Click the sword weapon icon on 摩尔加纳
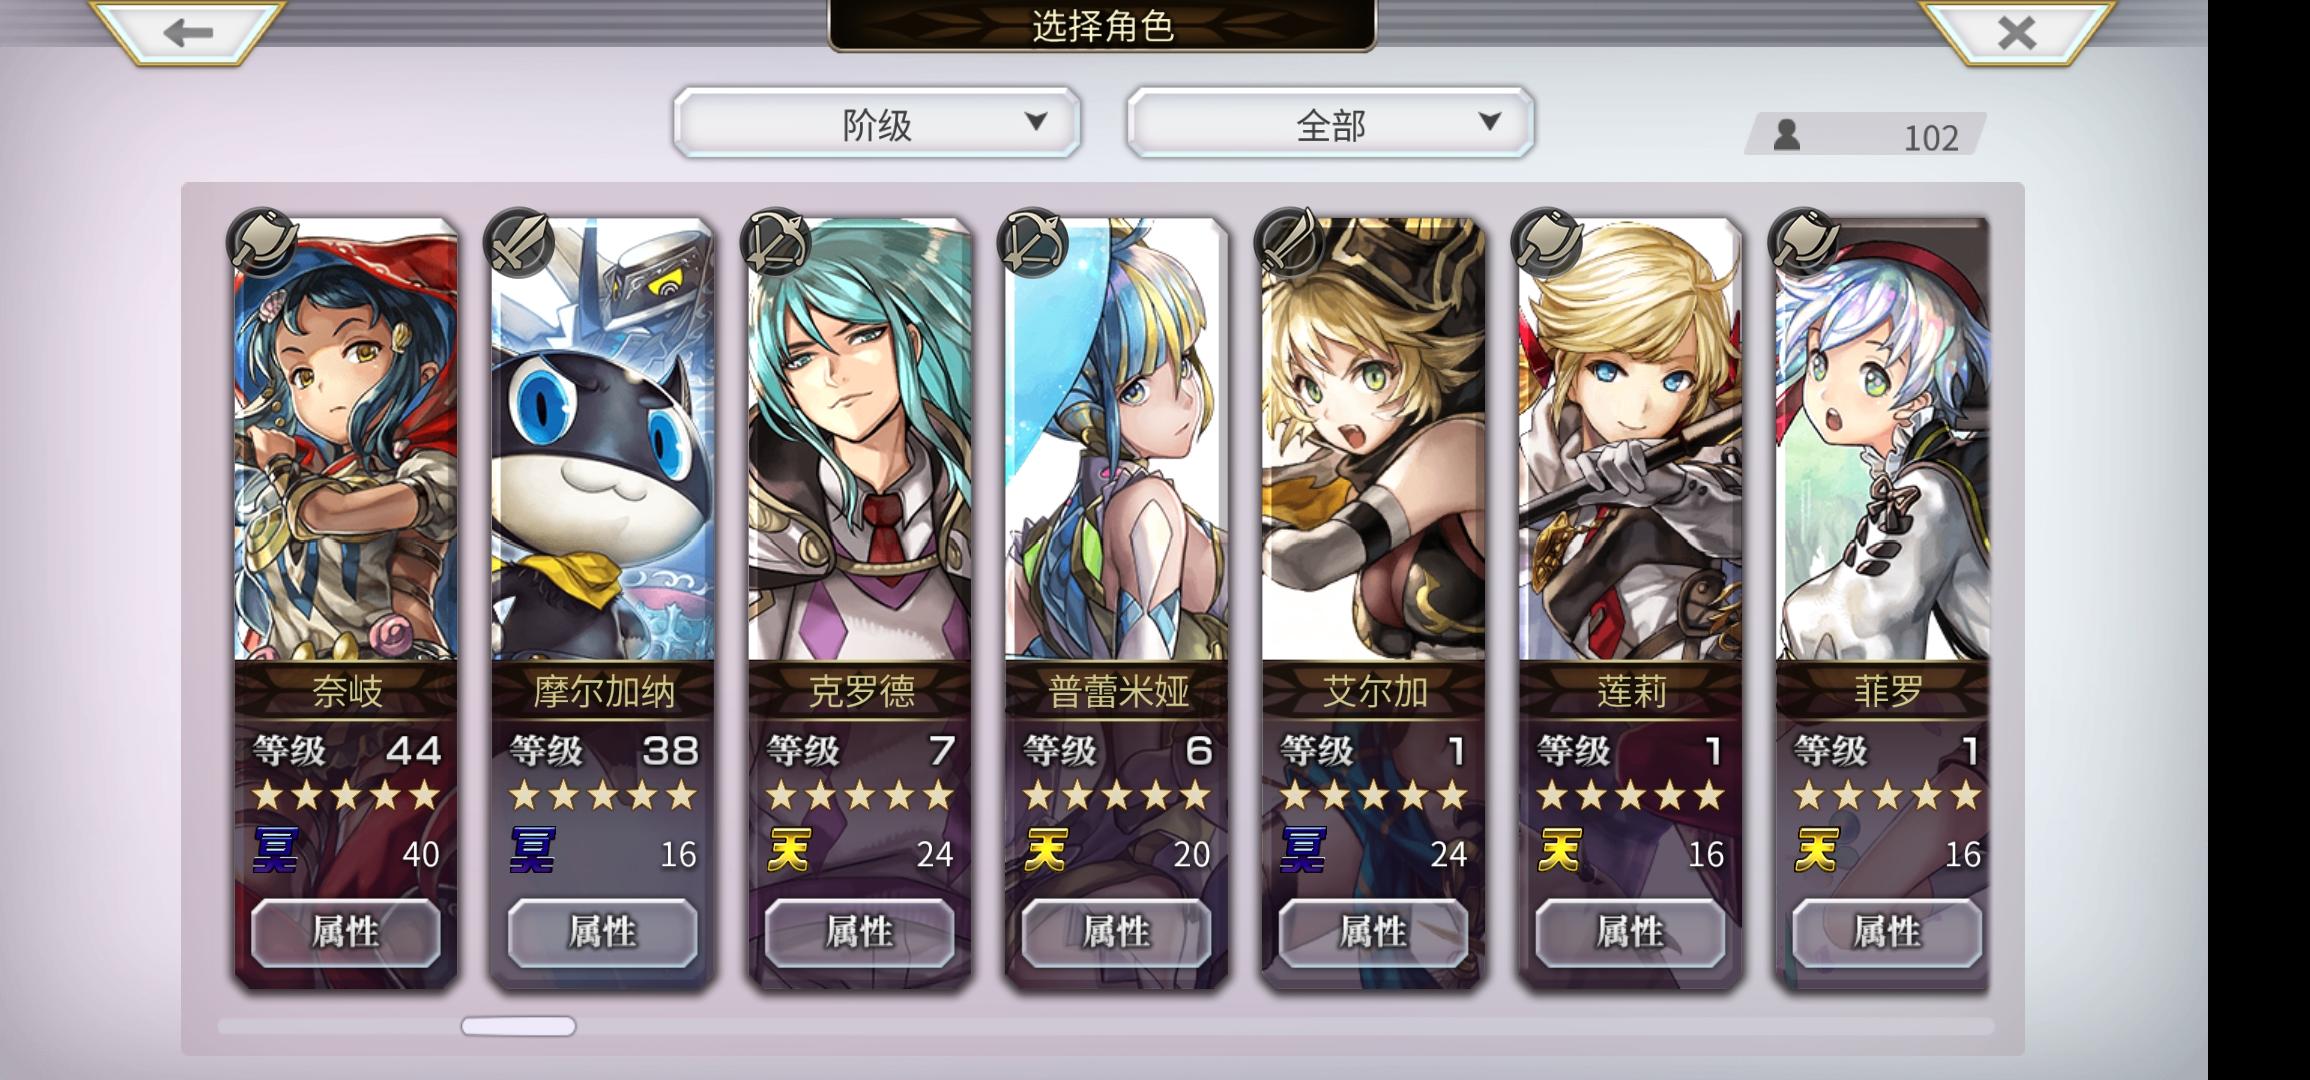The image size is (2310, 1080). tap(519, 241)
